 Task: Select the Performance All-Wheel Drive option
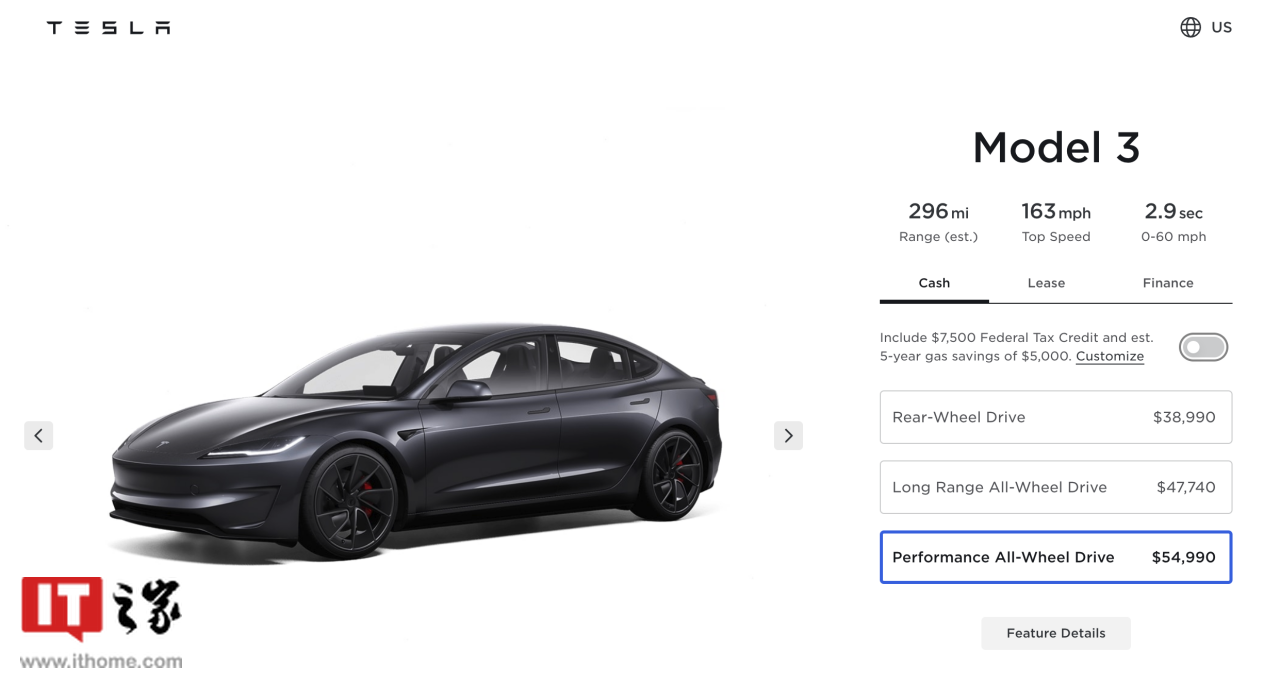pos(1056,557)
